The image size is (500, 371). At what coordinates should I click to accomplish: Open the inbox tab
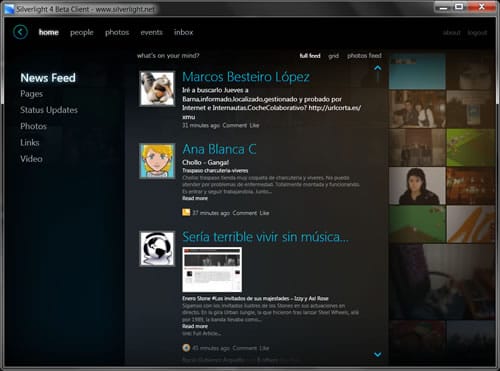point(183,32)
